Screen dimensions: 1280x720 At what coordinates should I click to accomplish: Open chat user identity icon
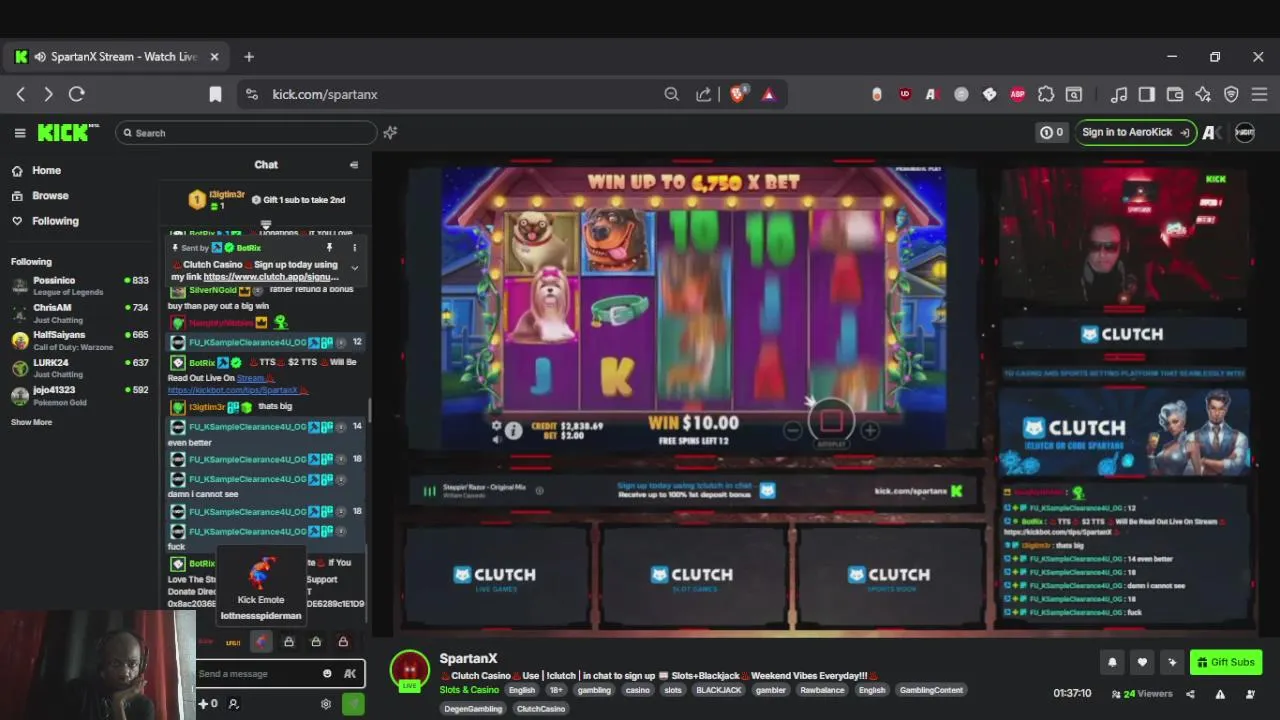[233, 704]
